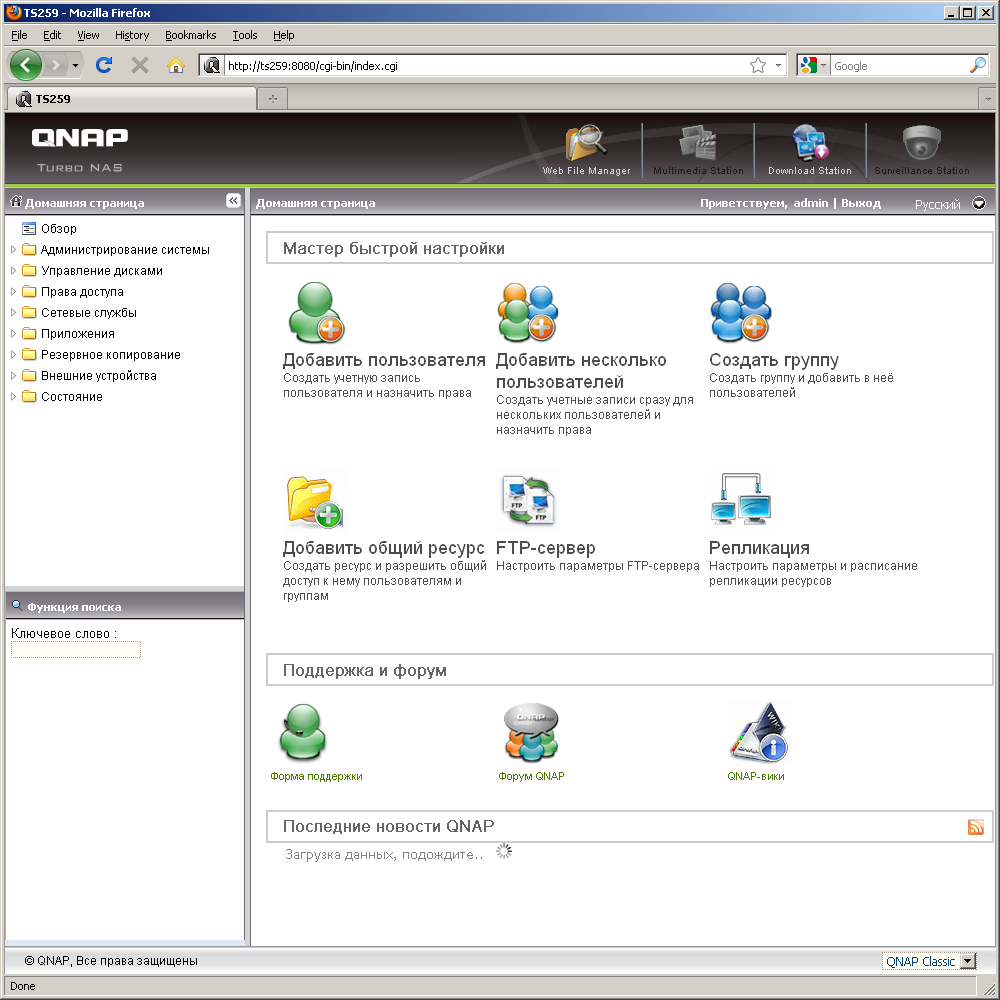The width and height of the screenshot is (1000, 1000).
Task: Go to Firefox home page icon
Action: (x=175, y=65)
